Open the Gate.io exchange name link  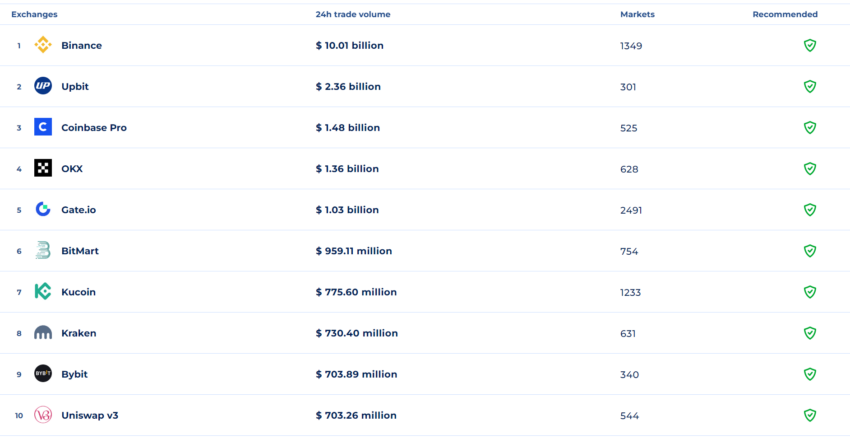tap(79, 210)
